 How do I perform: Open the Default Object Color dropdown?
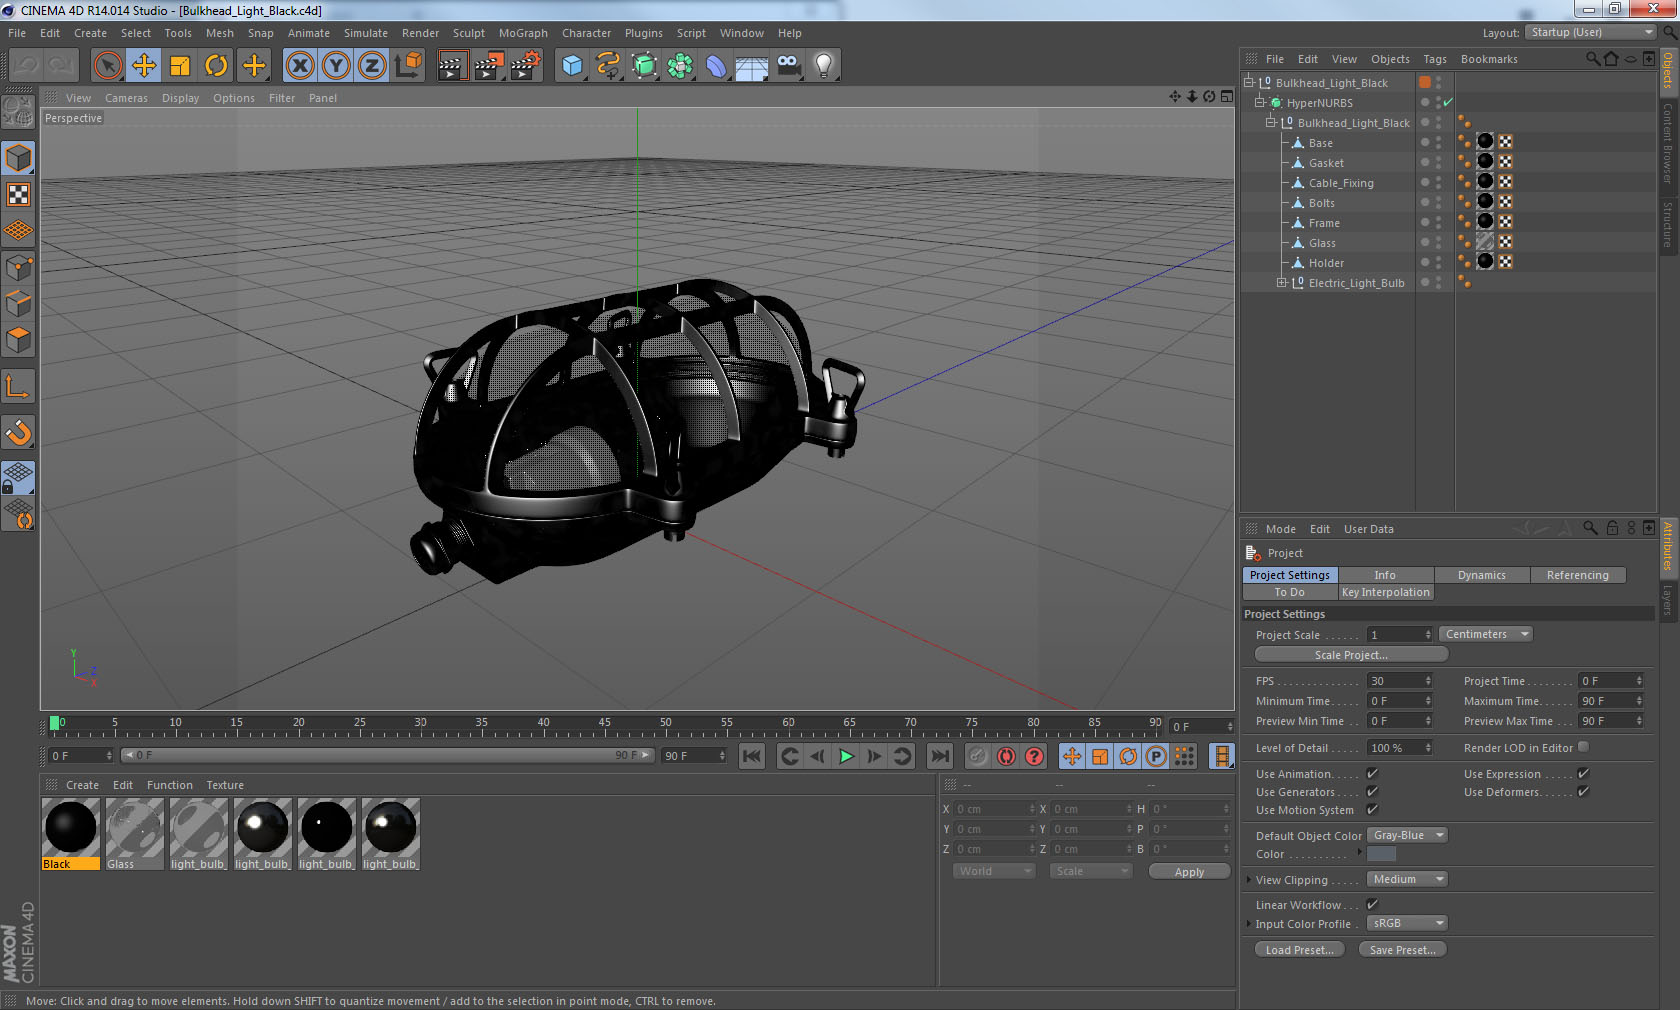(x=1408, y=835)
